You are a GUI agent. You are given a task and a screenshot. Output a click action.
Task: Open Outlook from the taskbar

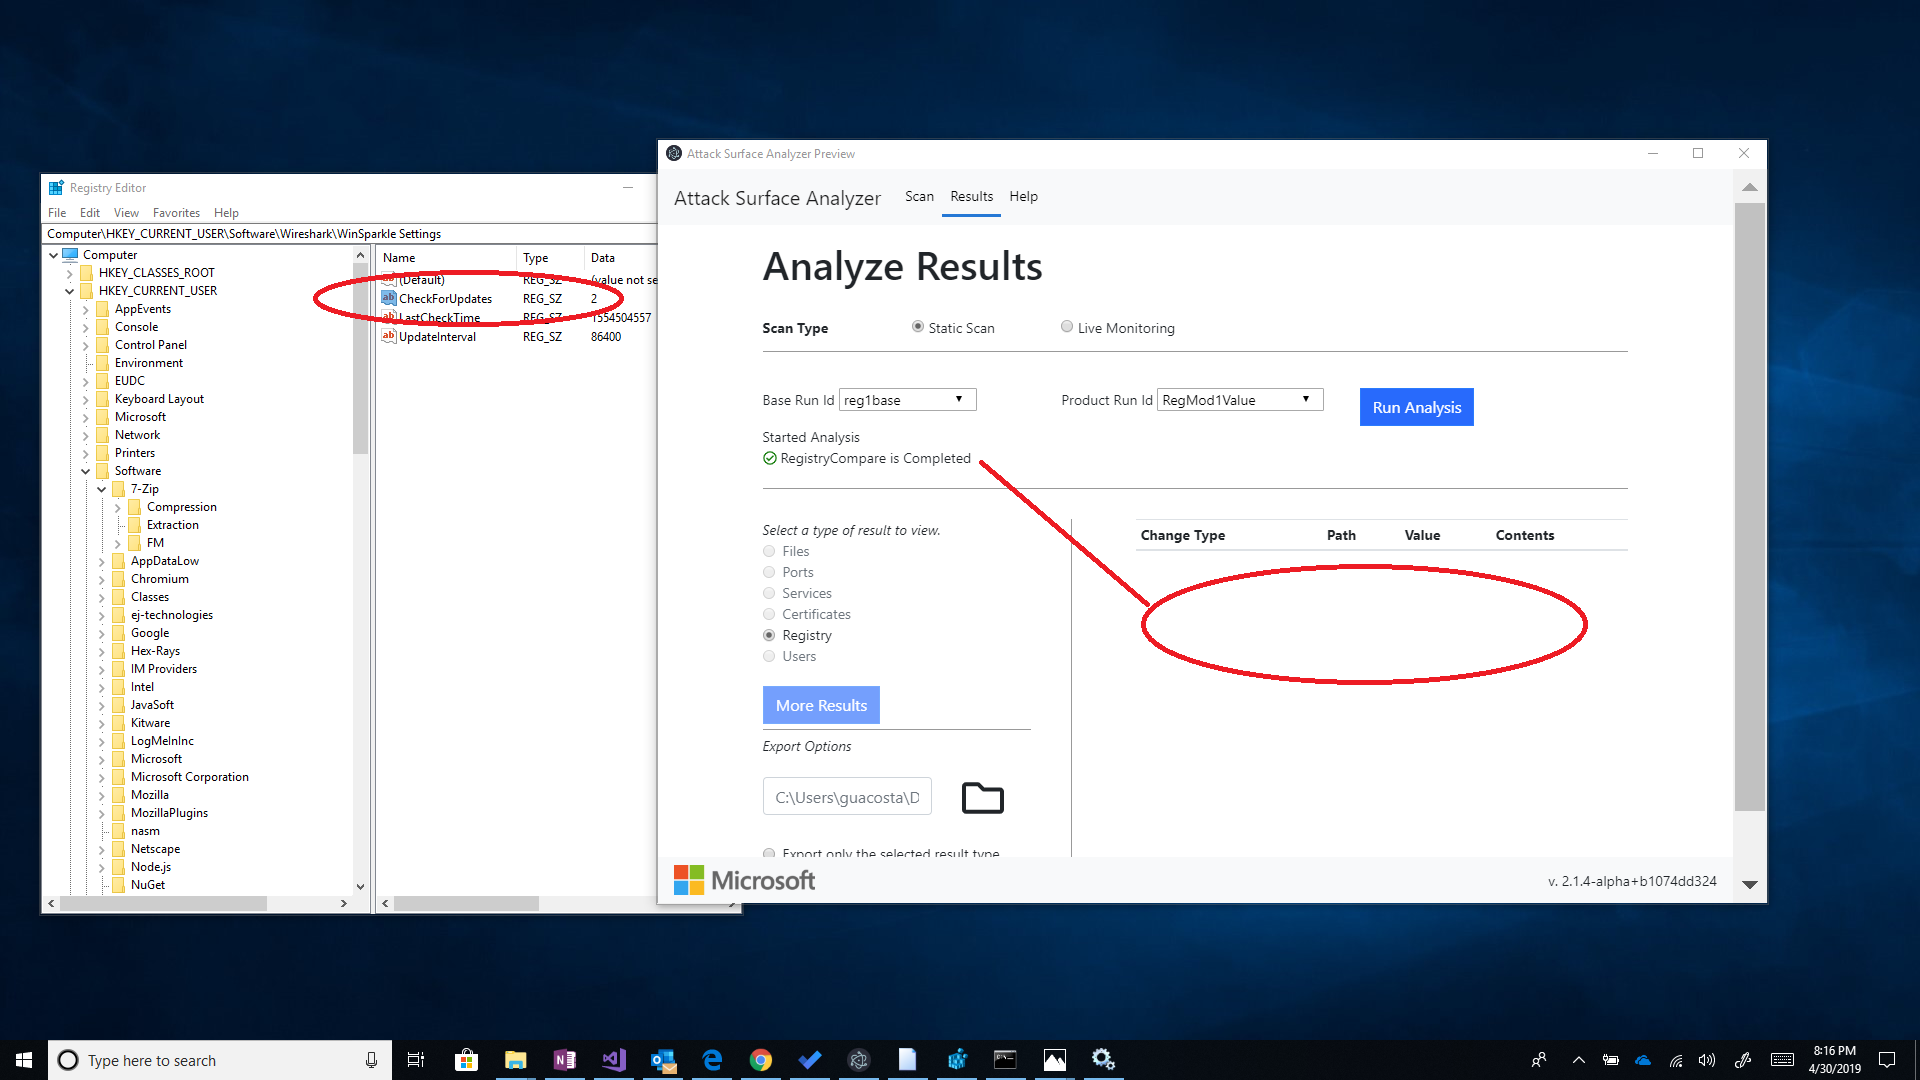(662, 1059)
